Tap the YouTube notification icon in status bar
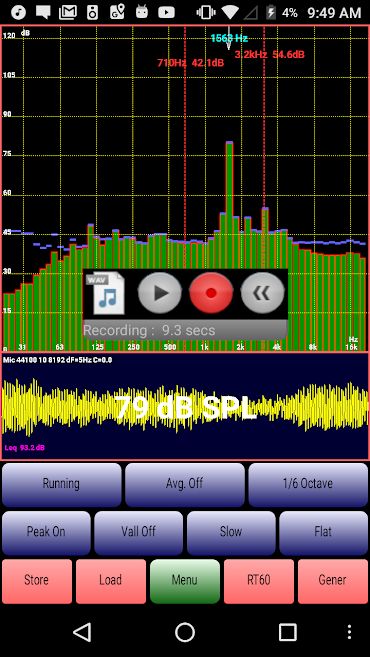This screenshot has width=370, height=657. [x=166, y=12]
